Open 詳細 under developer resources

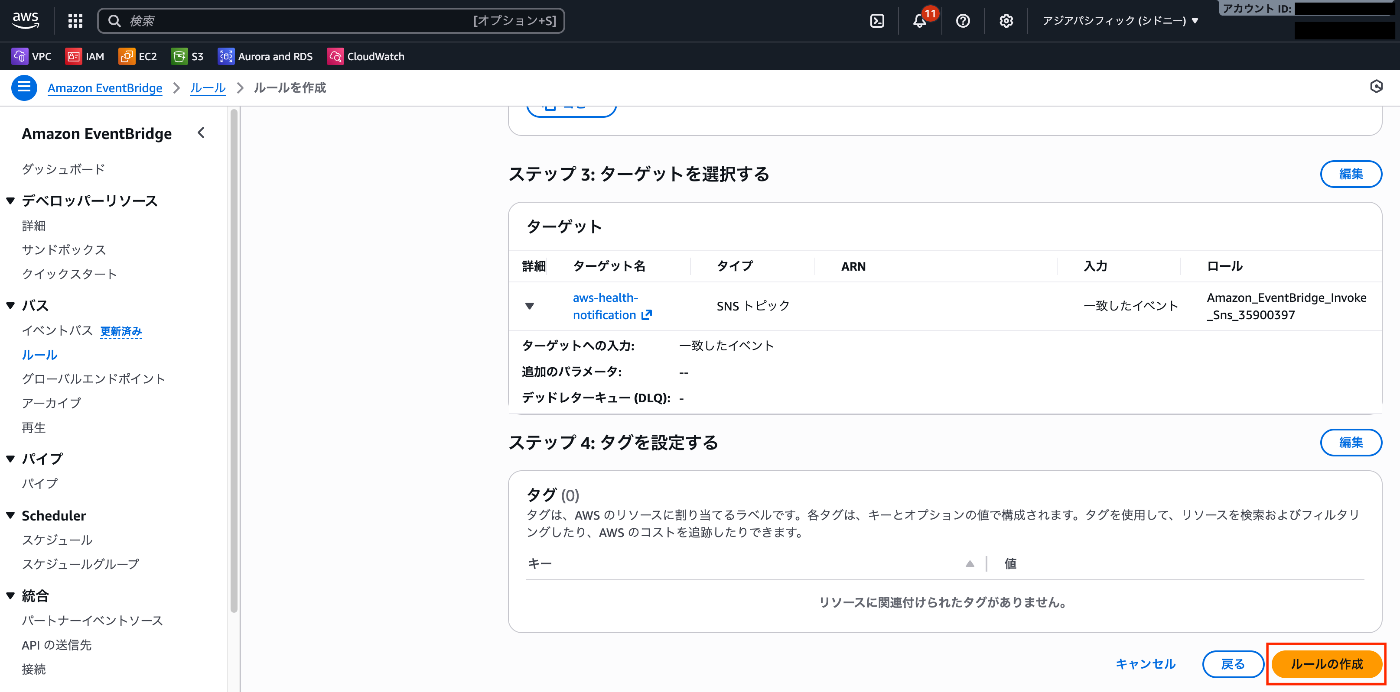pyautogui.click(x=34, y=226)
